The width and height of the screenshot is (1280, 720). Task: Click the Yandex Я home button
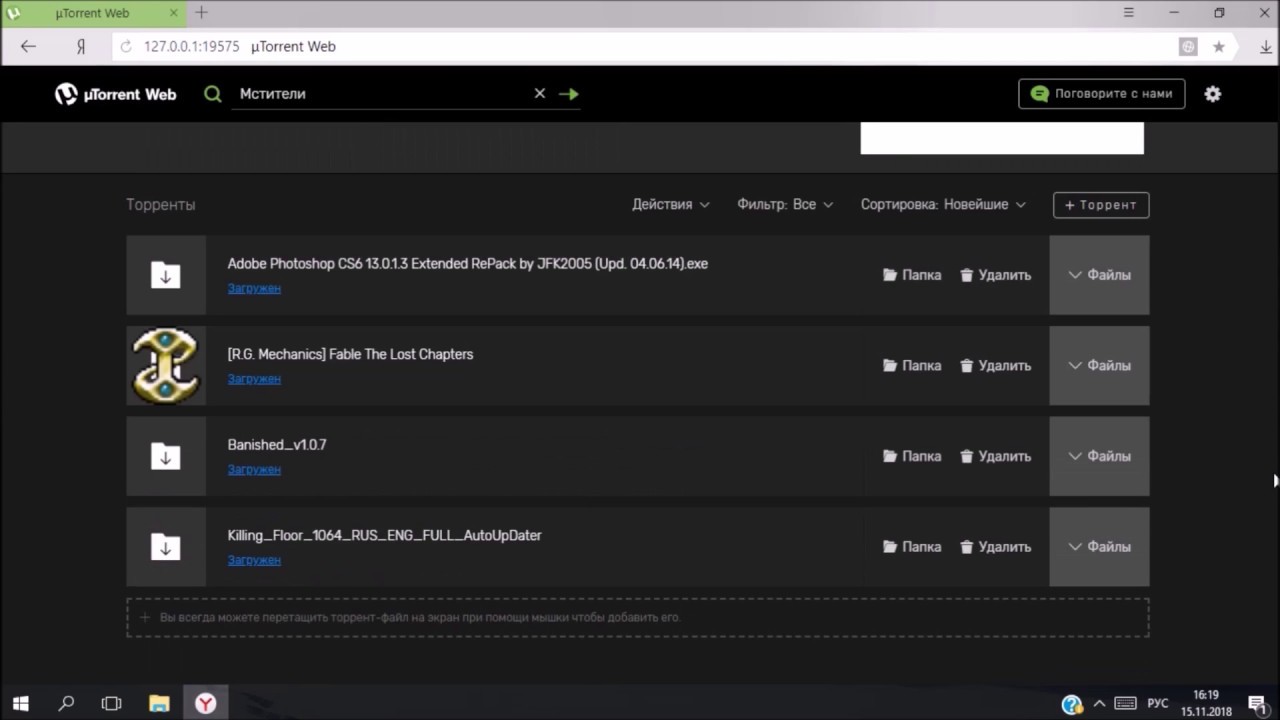pyautogui.click(x=81, y=47)
